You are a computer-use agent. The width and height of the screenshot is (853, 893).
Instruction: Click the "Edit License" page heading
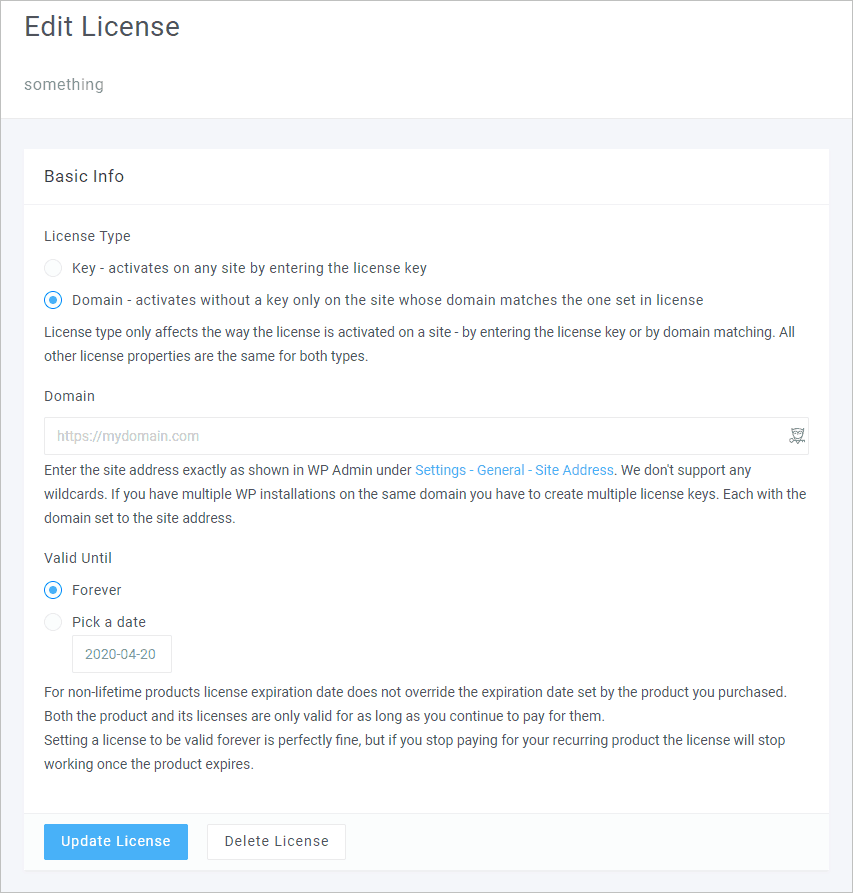click(x=101, y=27)
